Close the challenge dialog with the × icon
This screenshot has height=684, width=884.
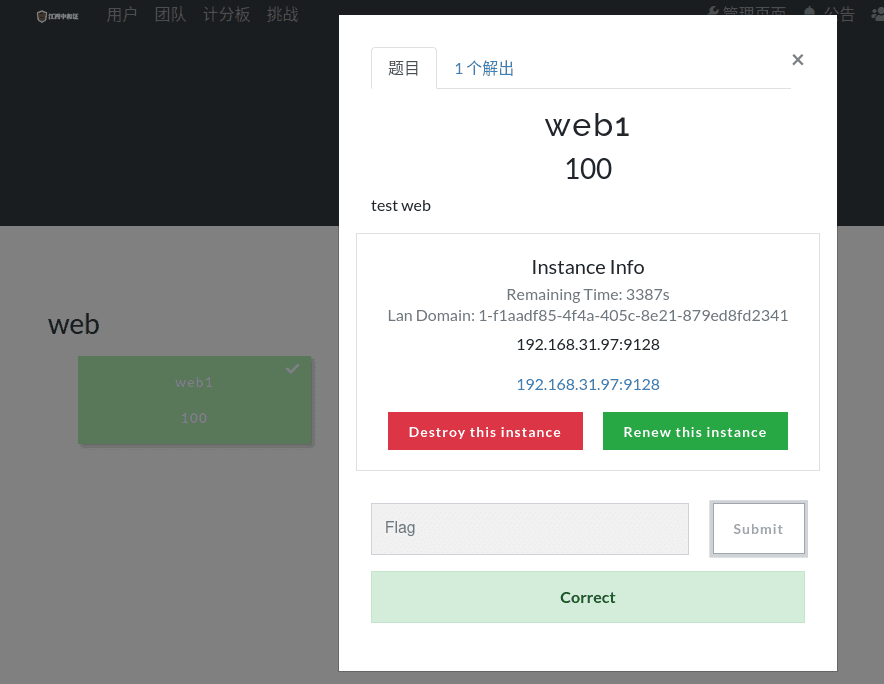point(797,60)
